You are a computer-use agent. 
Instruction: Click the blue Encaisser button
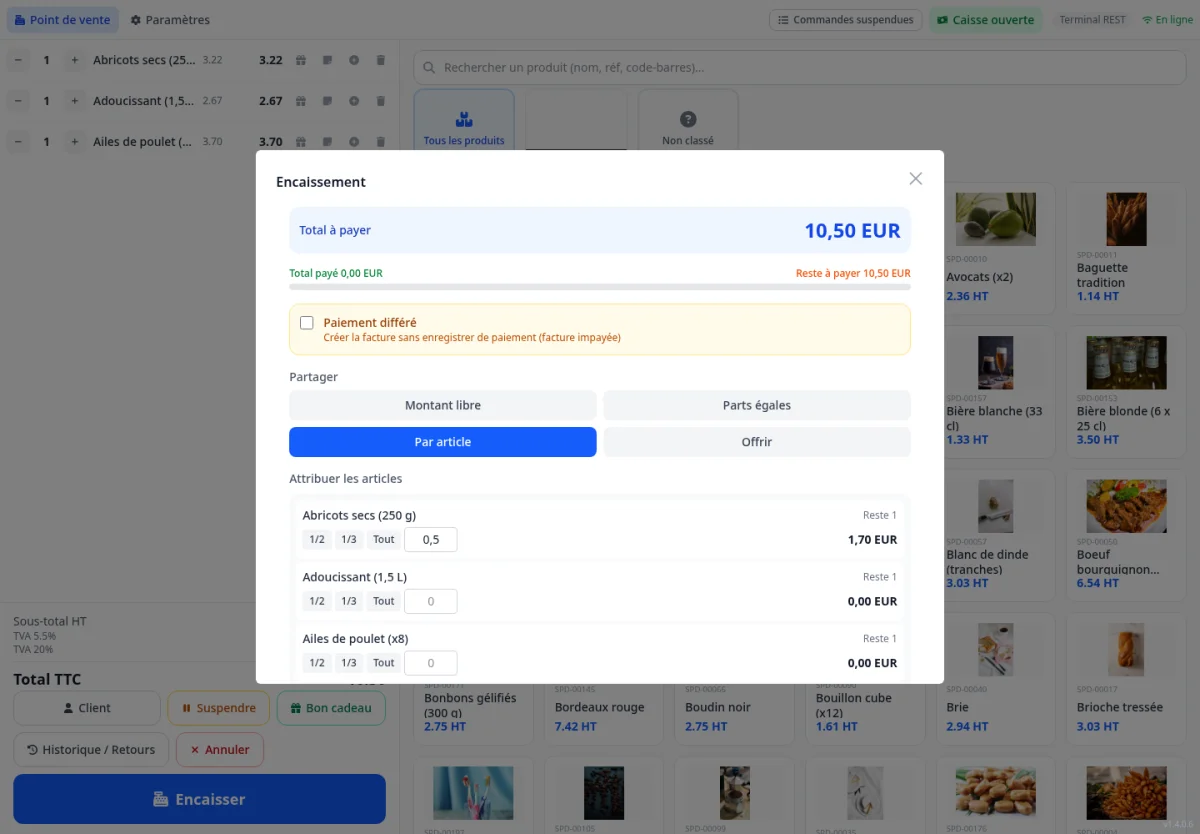click(199, 799)
